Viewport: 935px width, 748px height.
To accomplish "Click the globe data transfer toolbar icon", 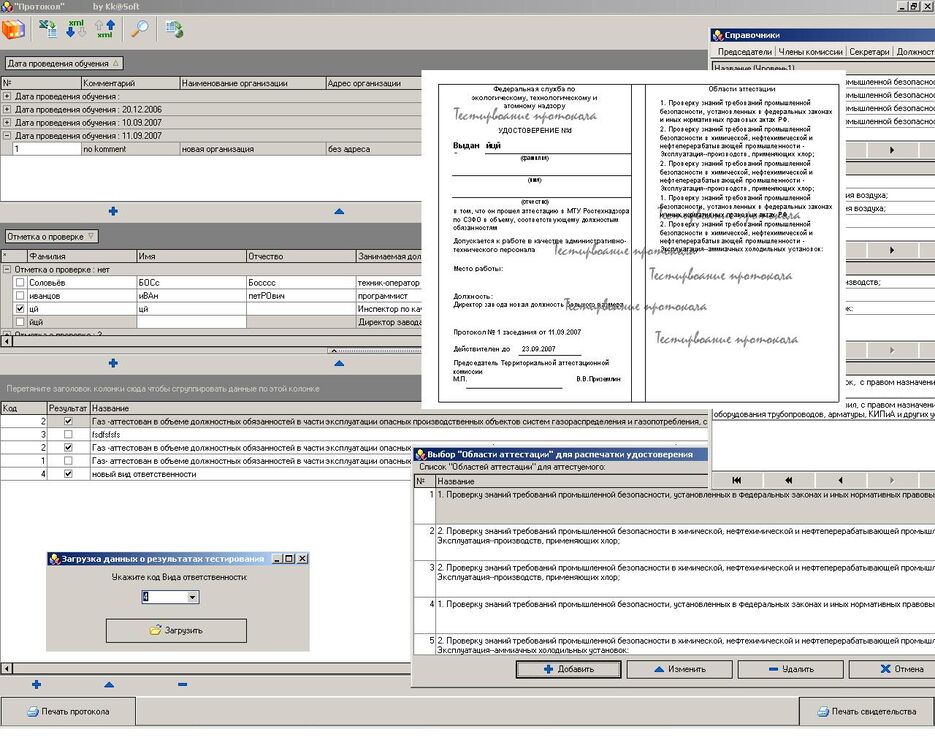I will [174, 29].
